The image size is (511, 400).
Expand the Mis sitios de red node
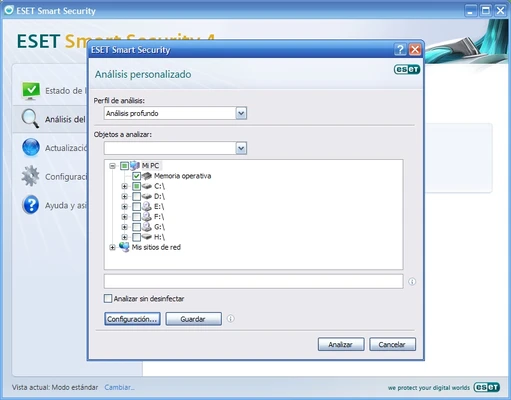pos(112,247)
